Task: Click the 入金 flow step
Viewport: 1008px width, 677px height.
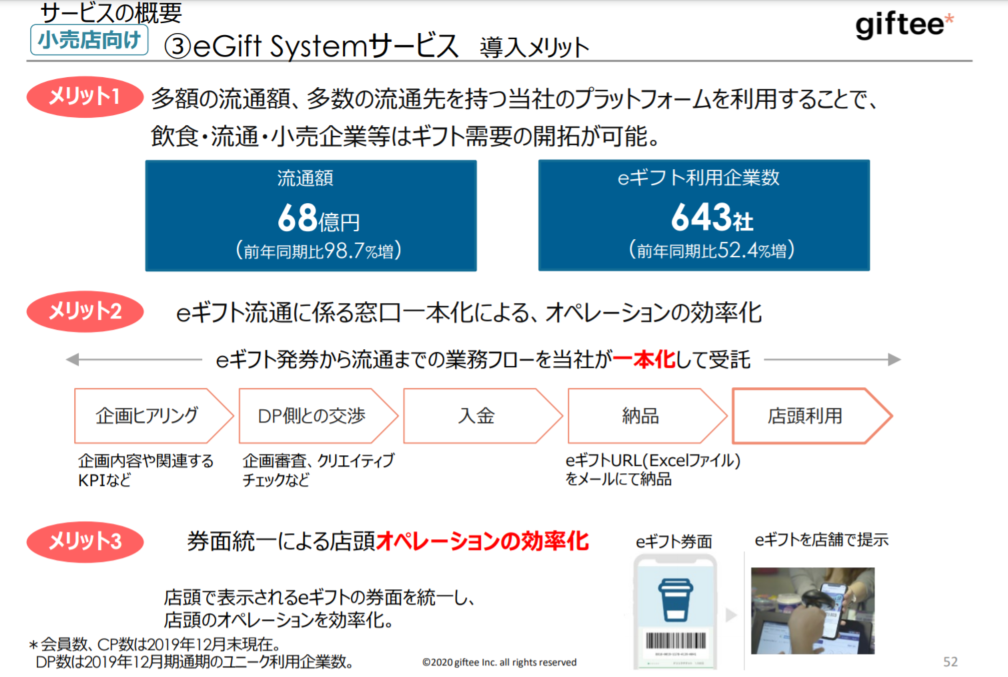Action: [x=482, y=416]
